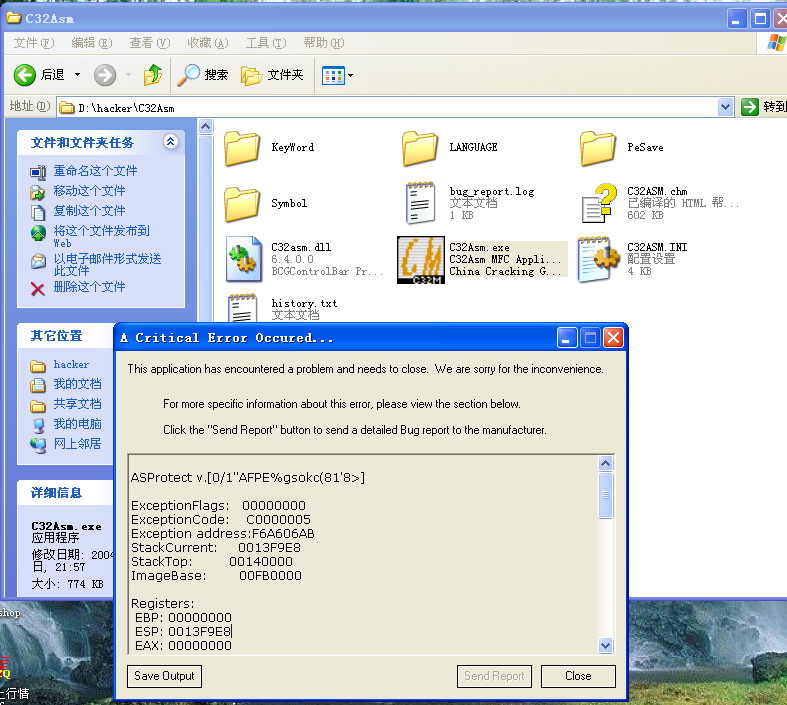Open the 文件(F) menu

[x=34, y=43]
